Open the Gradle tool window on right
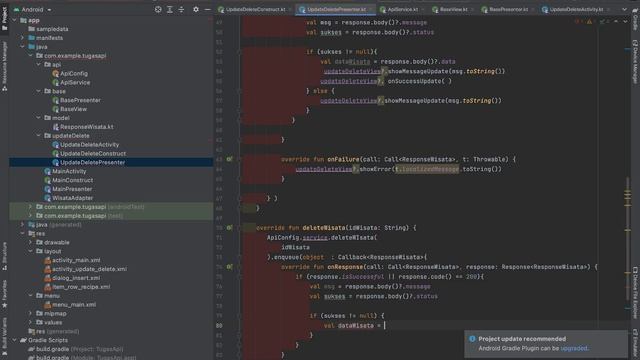The width and height of the screenshot is (640, 360). click(635, 20)
